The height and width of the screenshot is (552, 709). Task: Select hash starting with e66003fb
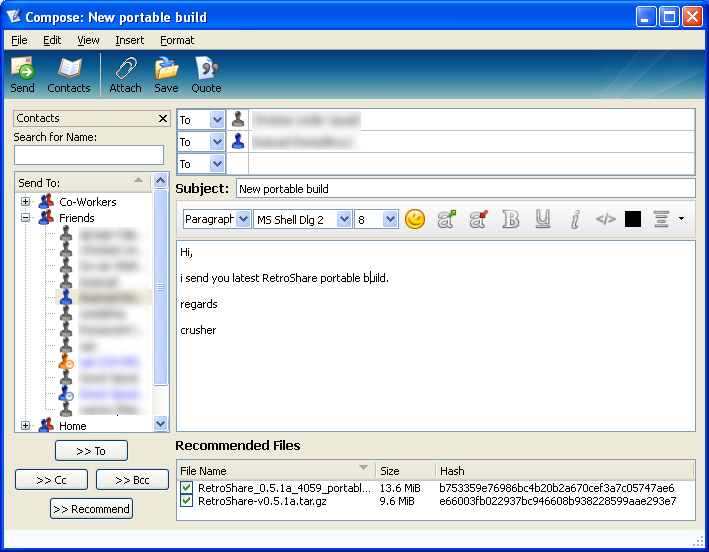pyautogui.click(x=558, y=501)
